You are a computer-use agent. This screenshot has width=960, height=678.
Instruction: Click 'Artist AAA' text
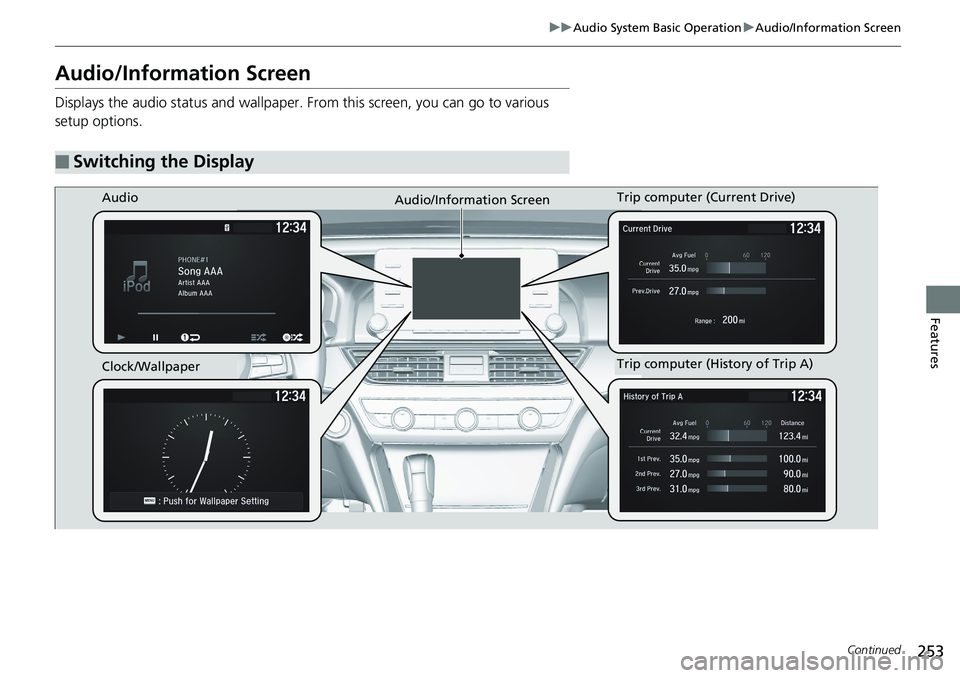coord(193,282)
